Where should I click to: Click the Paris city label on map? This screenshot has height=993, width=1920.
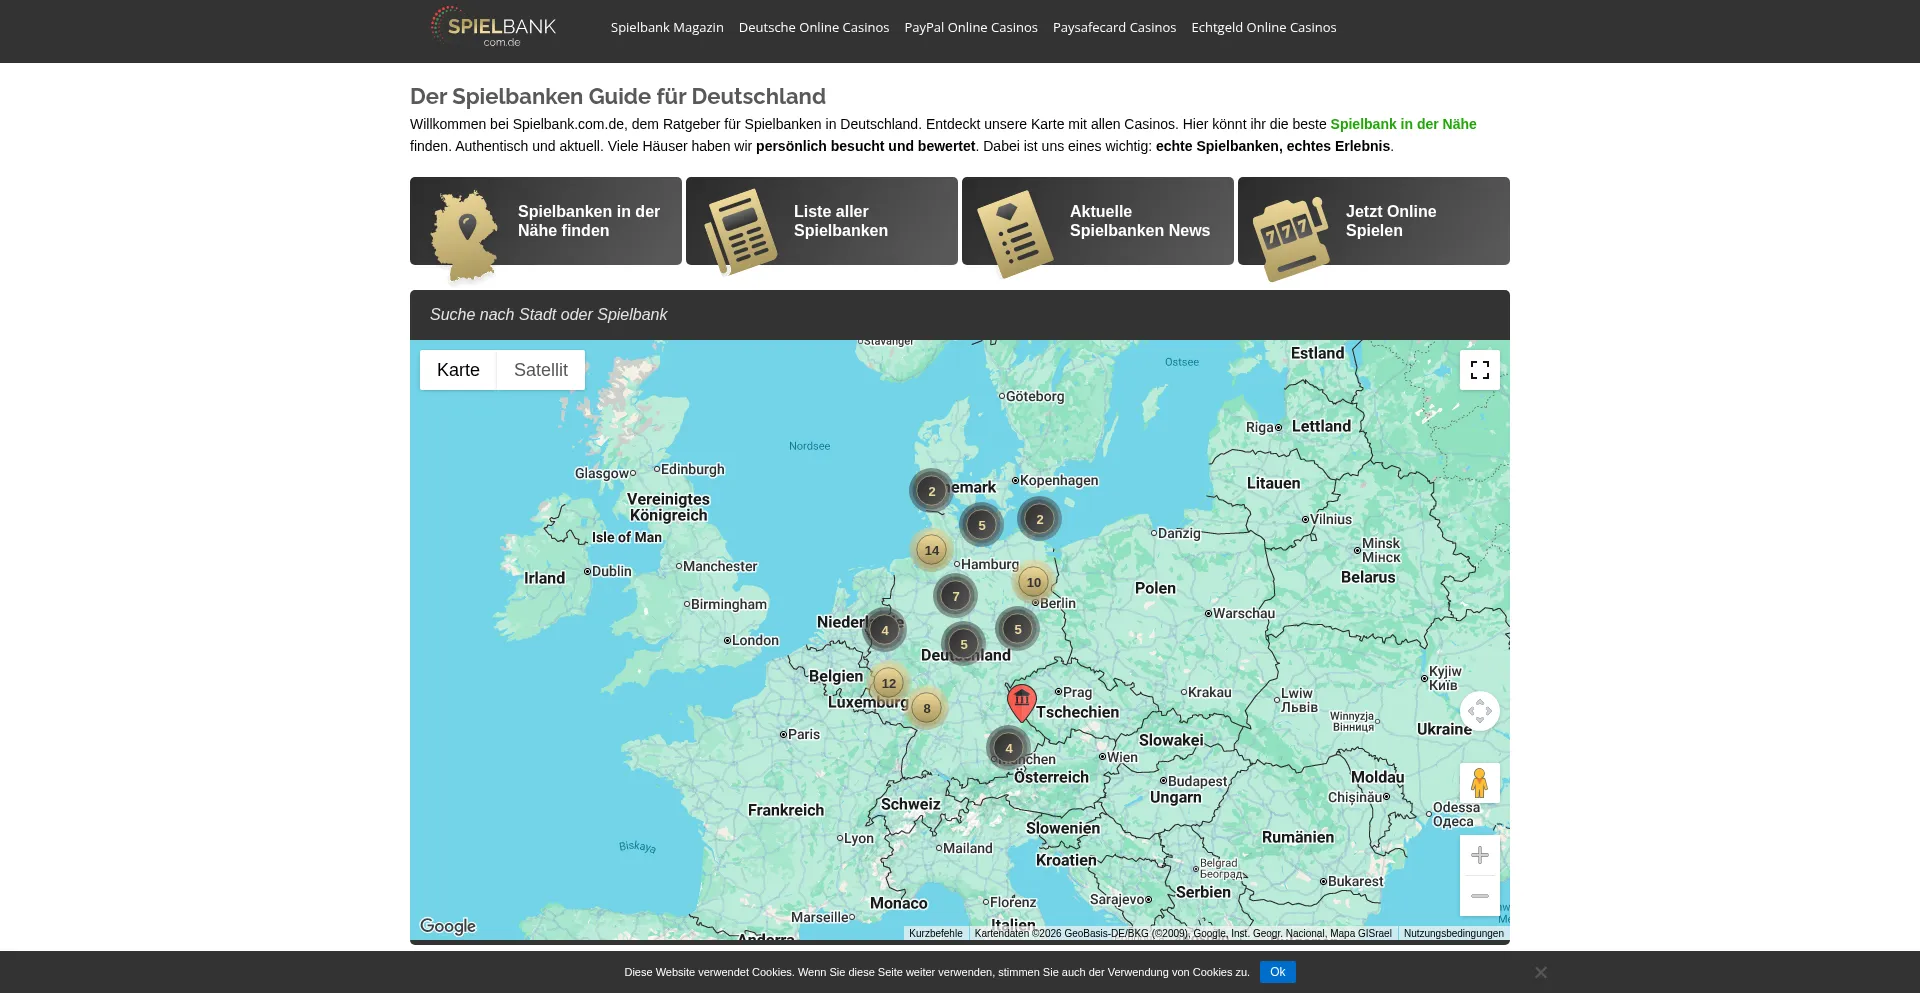click(x=804, y=734)
